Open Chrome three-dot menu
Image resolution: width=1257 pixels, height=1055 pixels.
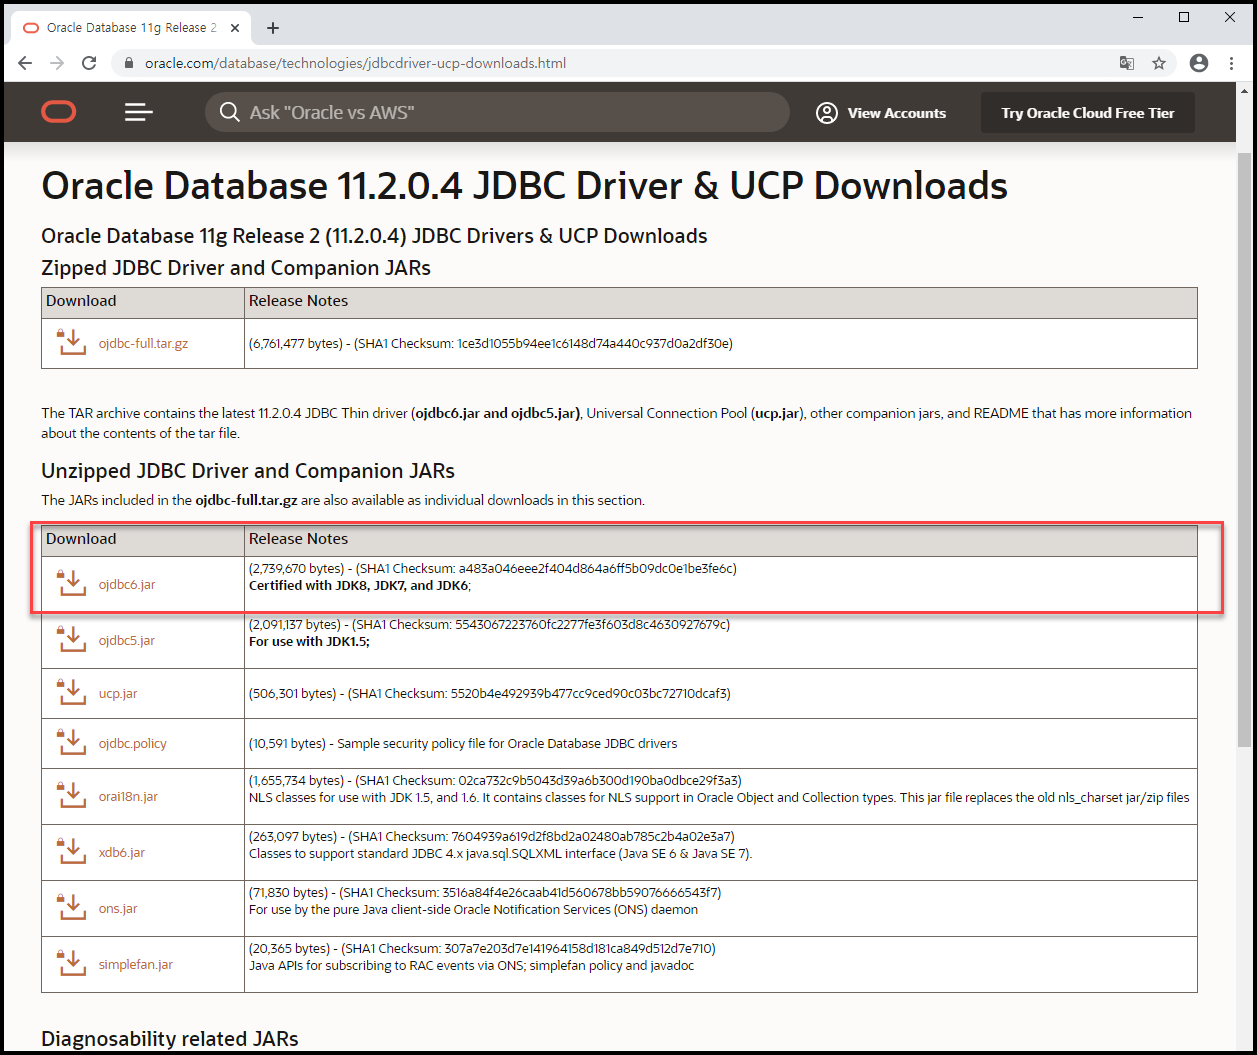(1231, 63)
